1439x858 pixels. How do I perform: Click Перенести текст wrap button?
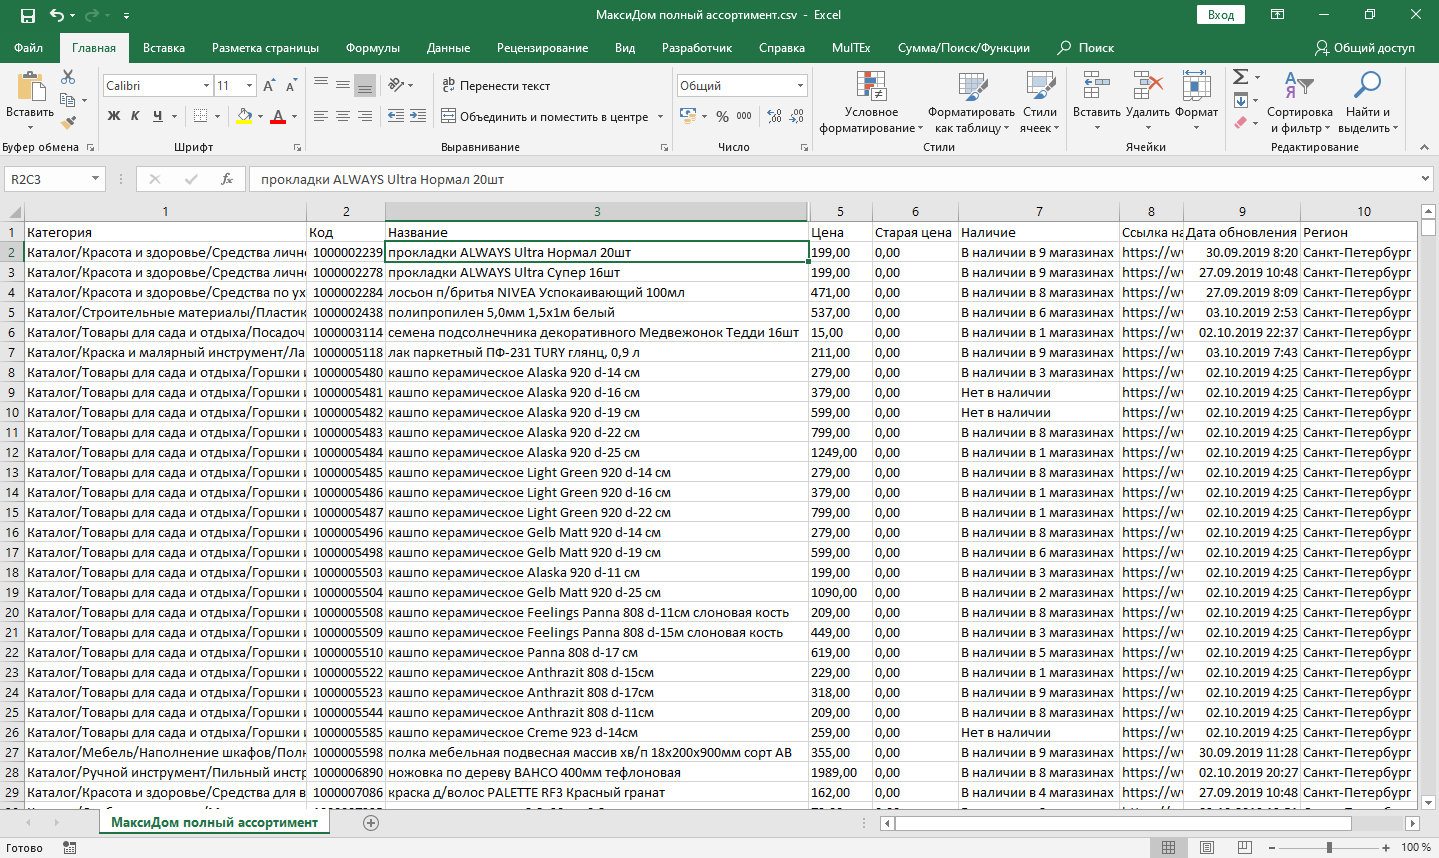pyautogui.click(x=496, y=85)
